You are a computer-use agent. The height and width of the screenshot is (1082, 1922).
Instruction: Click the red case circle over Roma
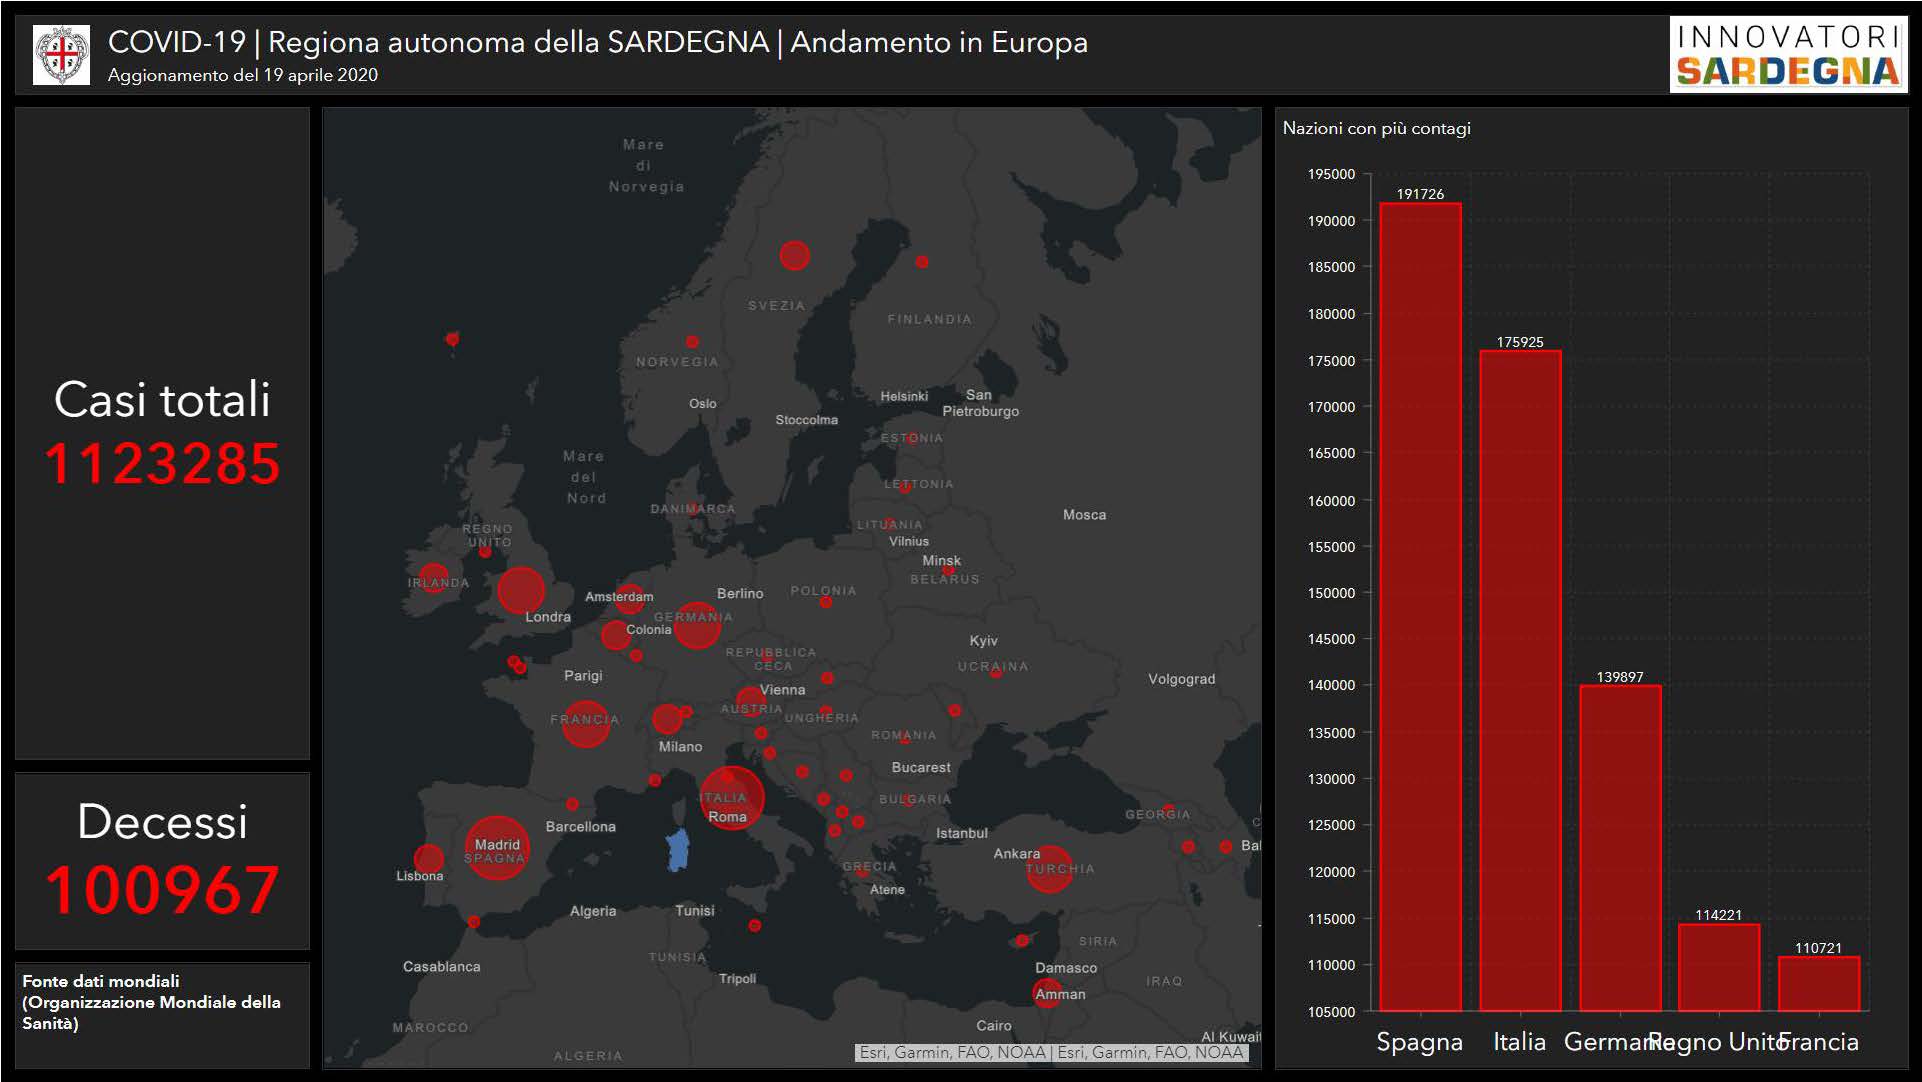pos(732,798)
